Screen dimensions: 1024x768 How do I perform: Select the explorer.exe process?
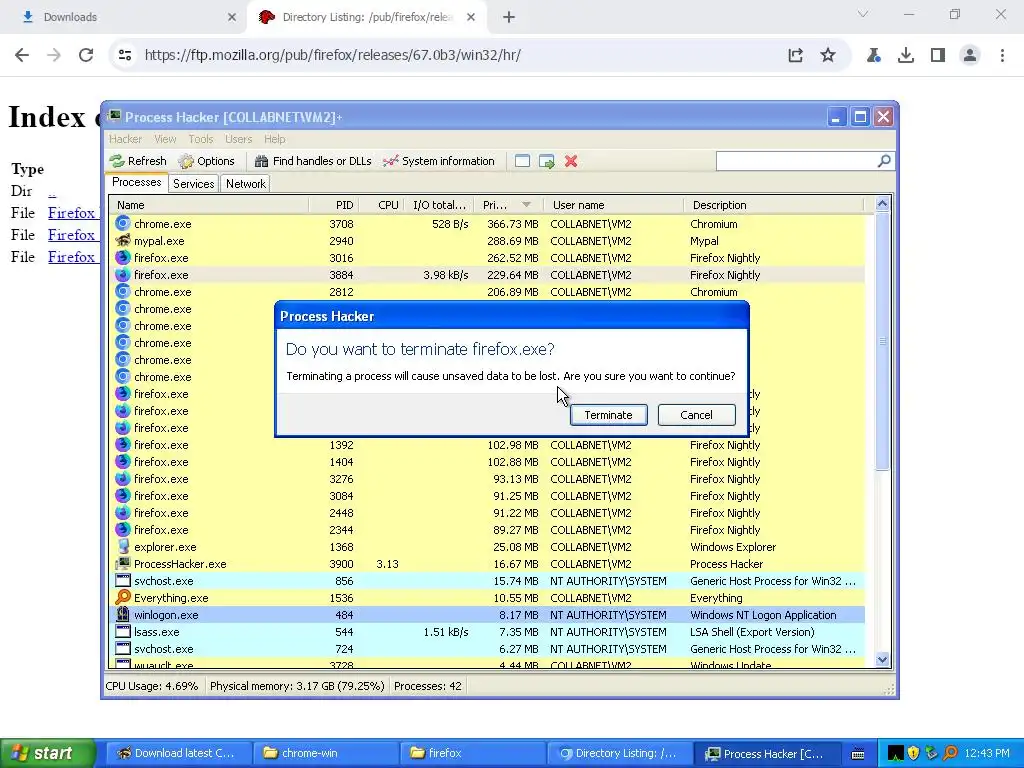tap(487, 547)
